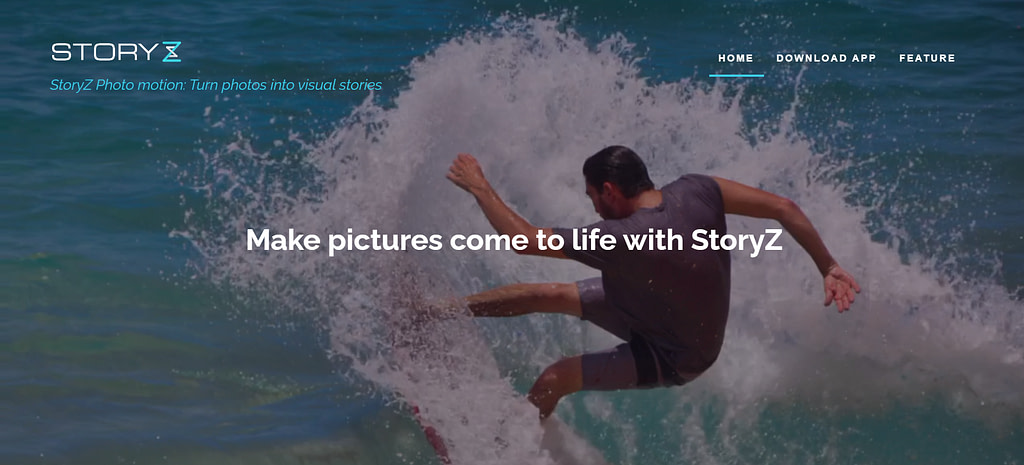Screen dimensions: 1024x465
Task: Click the StoryZ logo
Action: pyautogui.click(x=116, y=52)
